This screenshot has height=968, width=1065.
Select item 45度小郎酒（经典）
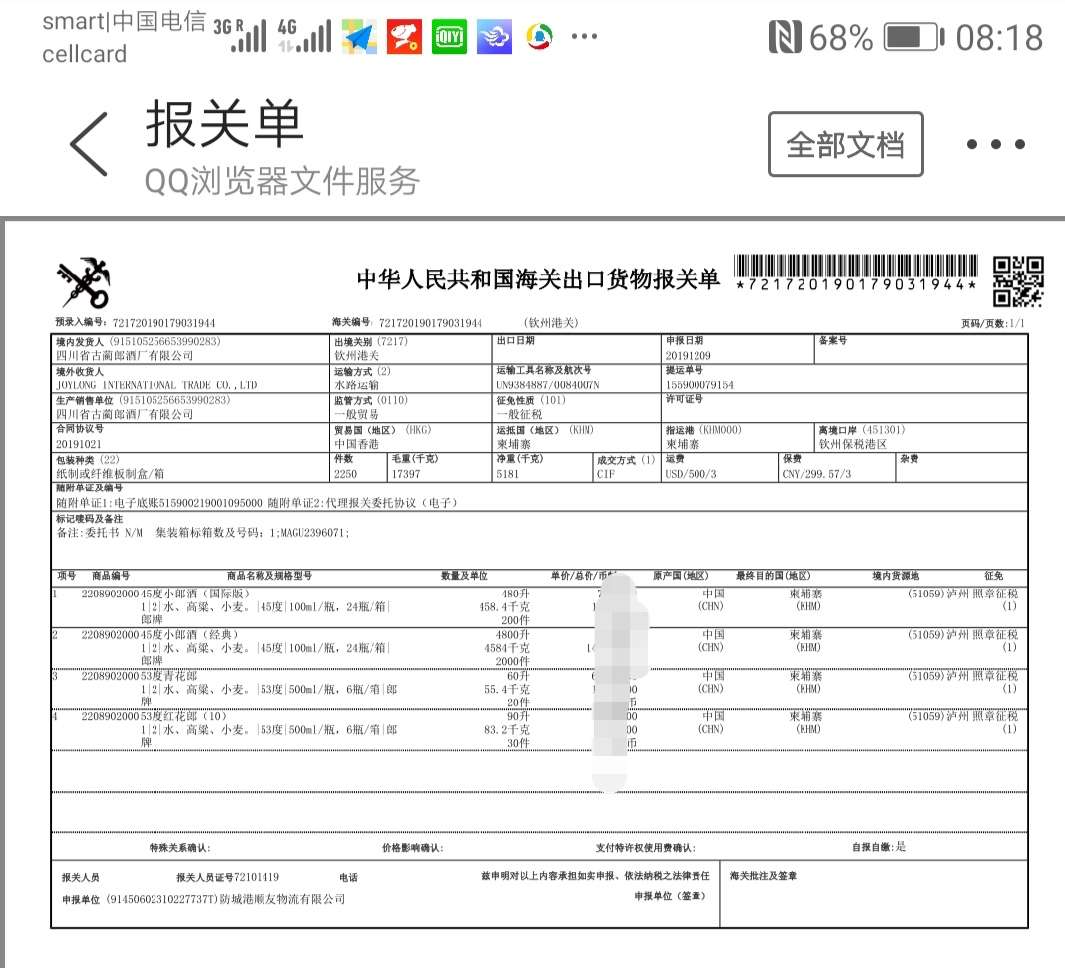(x=189, y=634)
